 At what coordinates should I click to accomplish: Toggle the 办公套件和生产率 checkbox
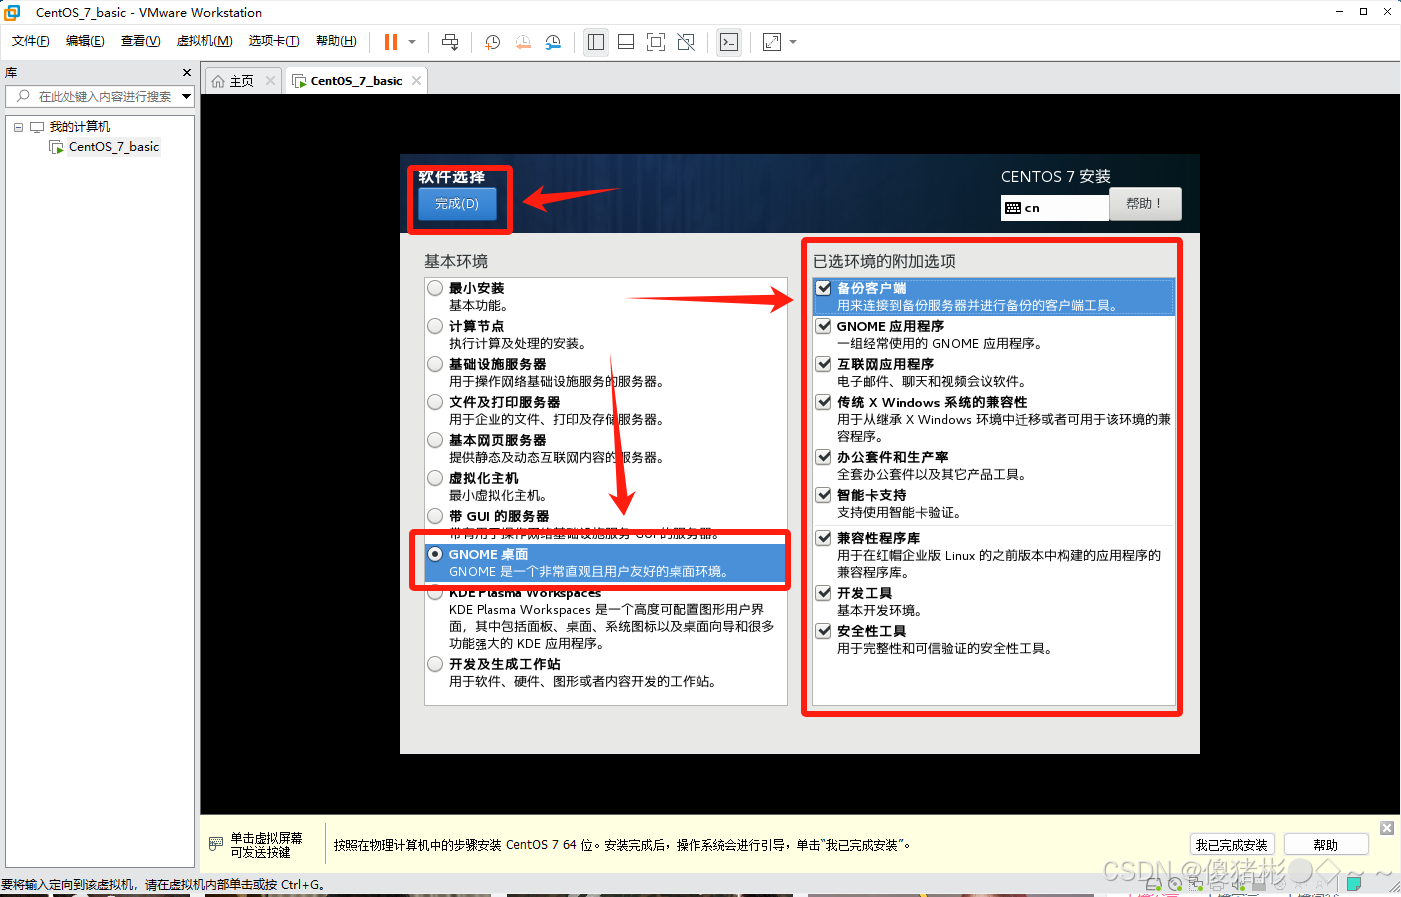click(824, 457)
